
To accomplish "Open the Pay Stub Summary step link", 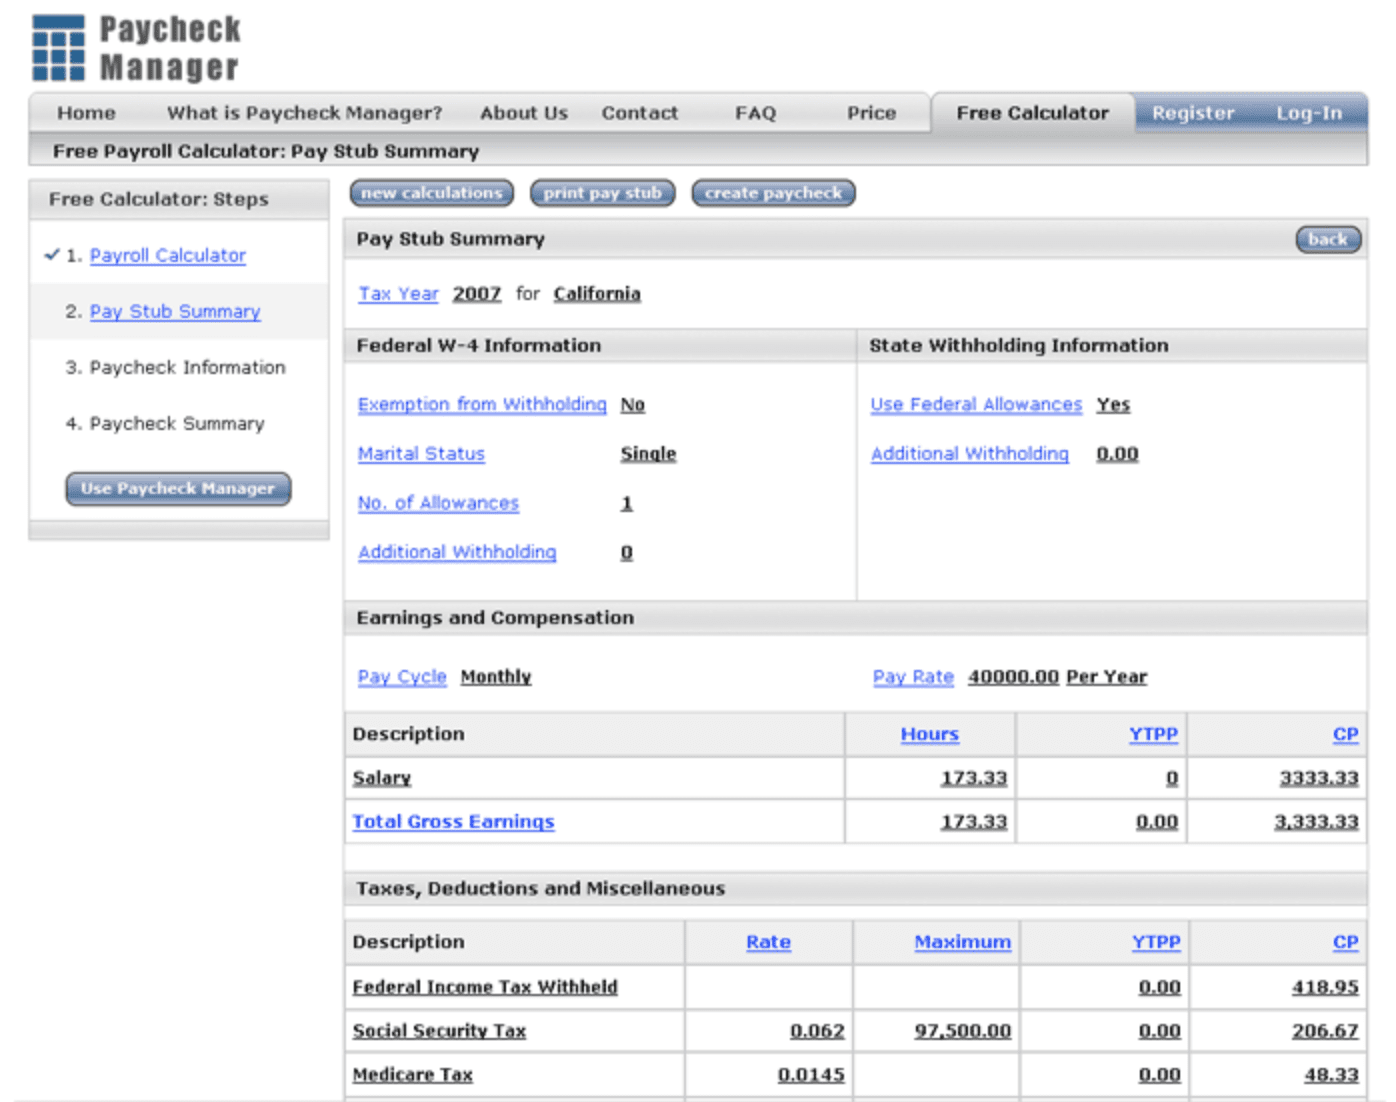I will click(174, 311).
